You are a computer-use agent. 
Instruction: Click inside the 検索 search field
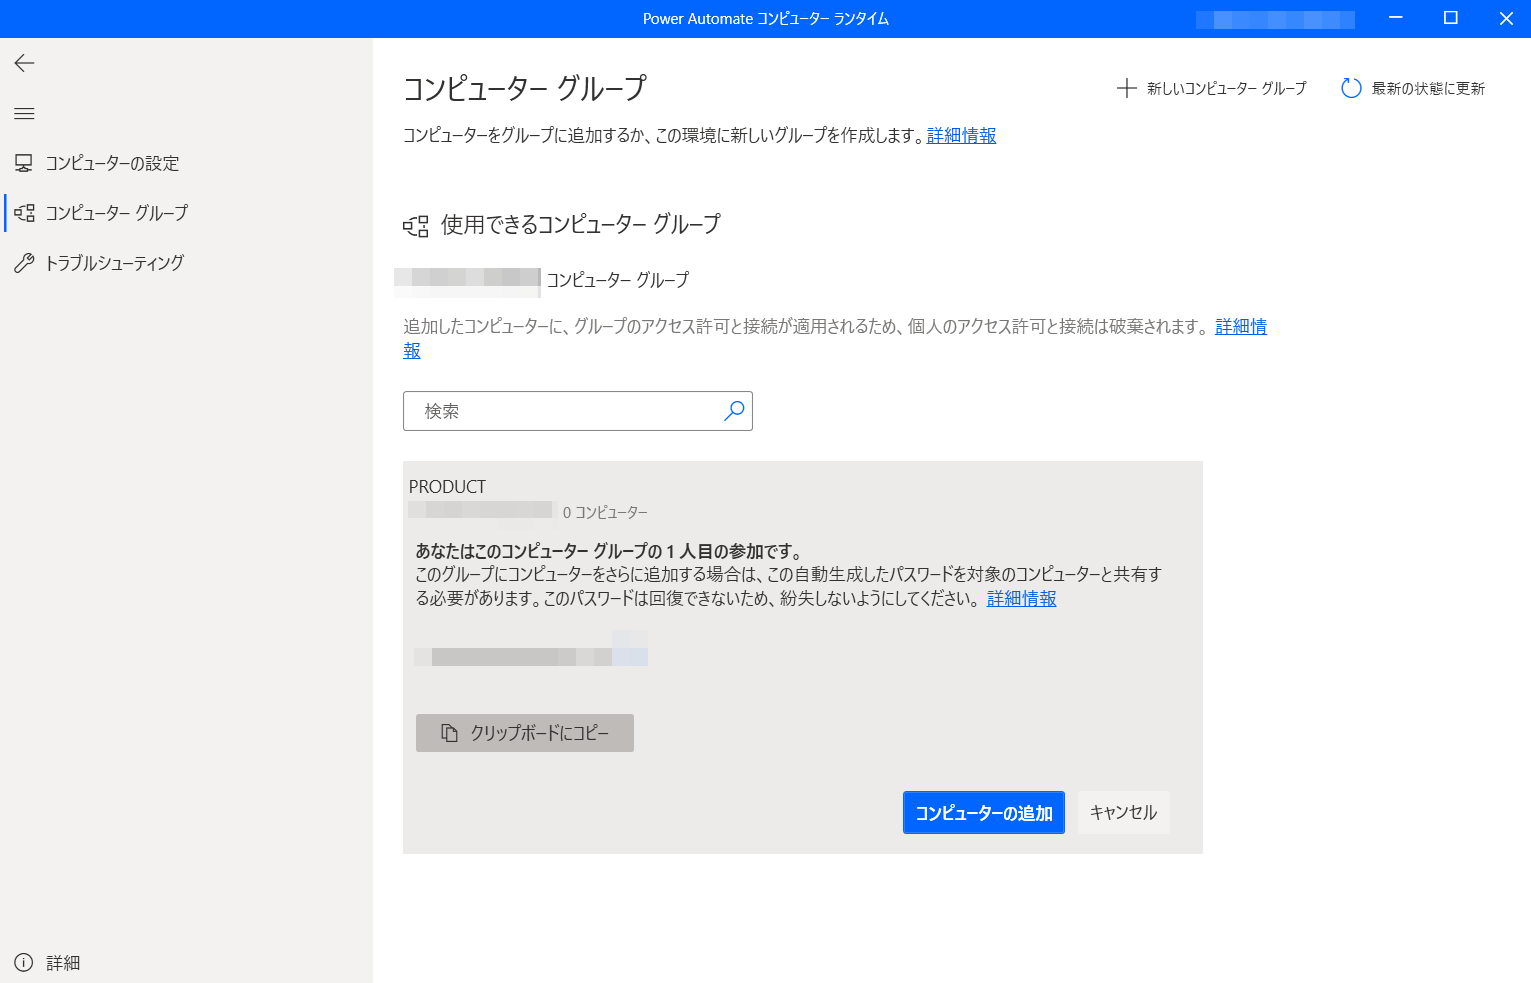click(550, 410)
